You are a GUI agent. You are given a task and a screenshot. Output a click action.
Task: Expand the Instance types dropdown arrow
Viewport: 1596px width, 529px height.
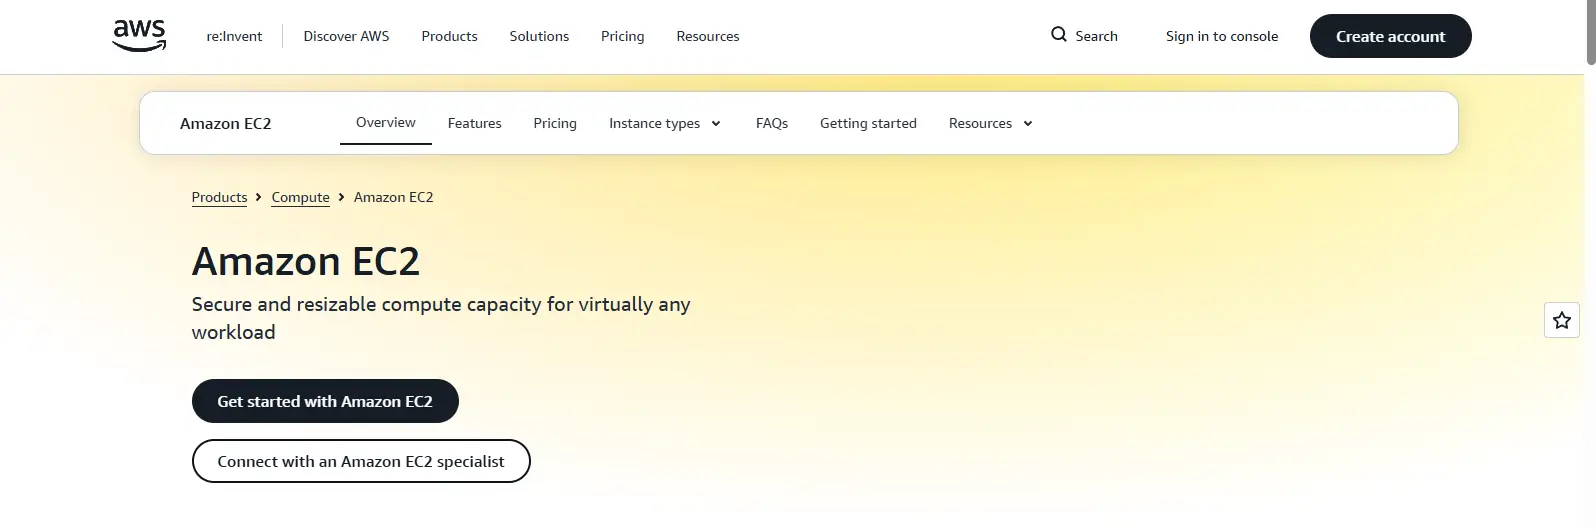[716, 124]
